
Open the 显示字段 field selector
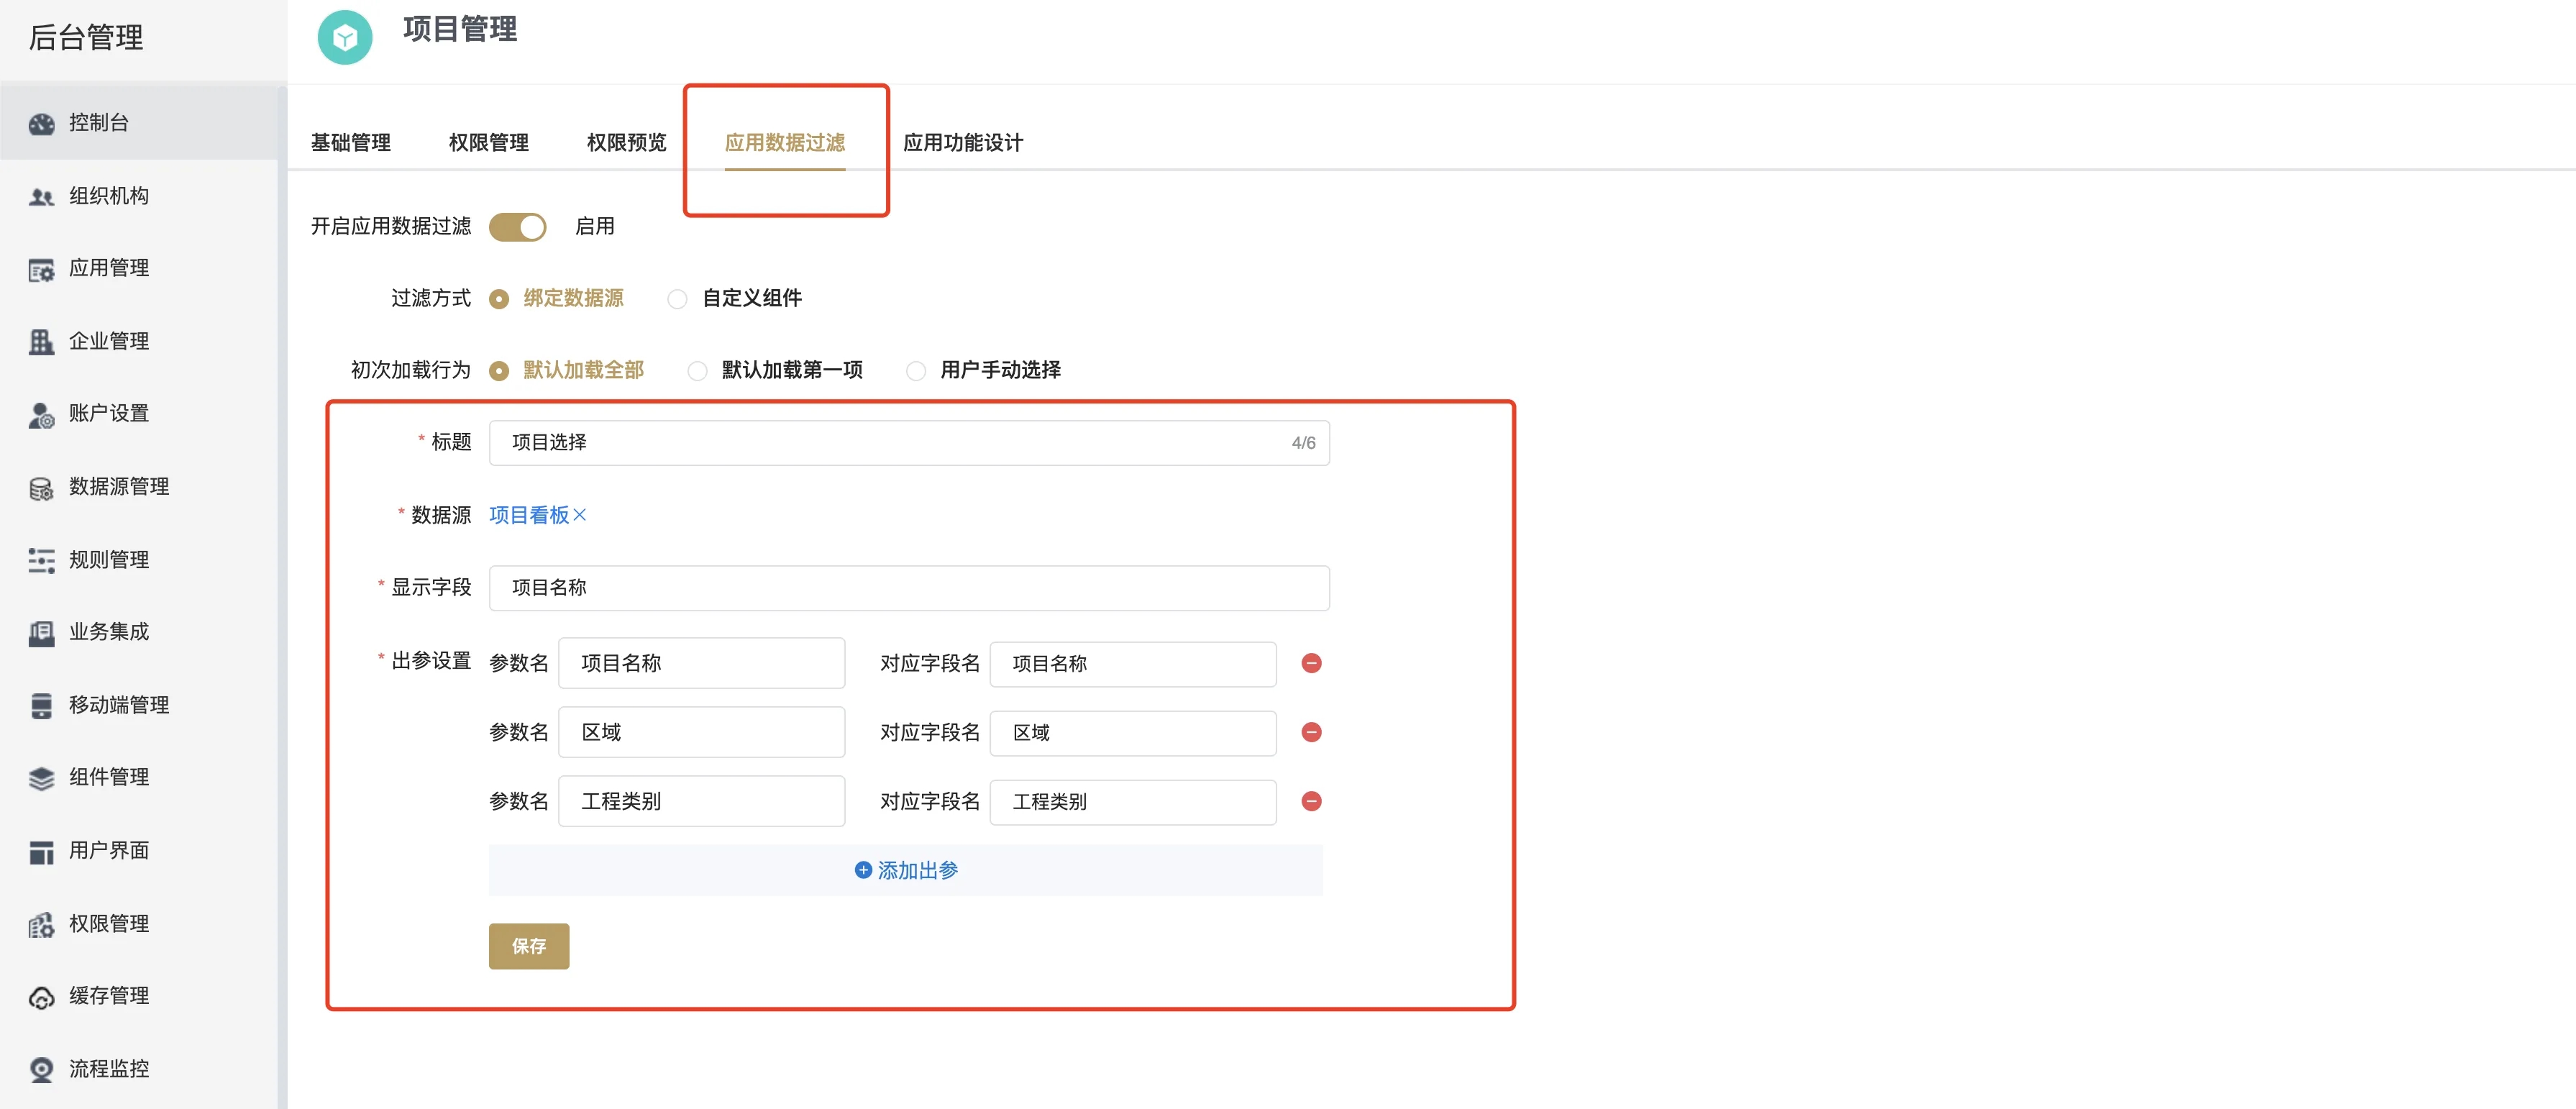908,588
